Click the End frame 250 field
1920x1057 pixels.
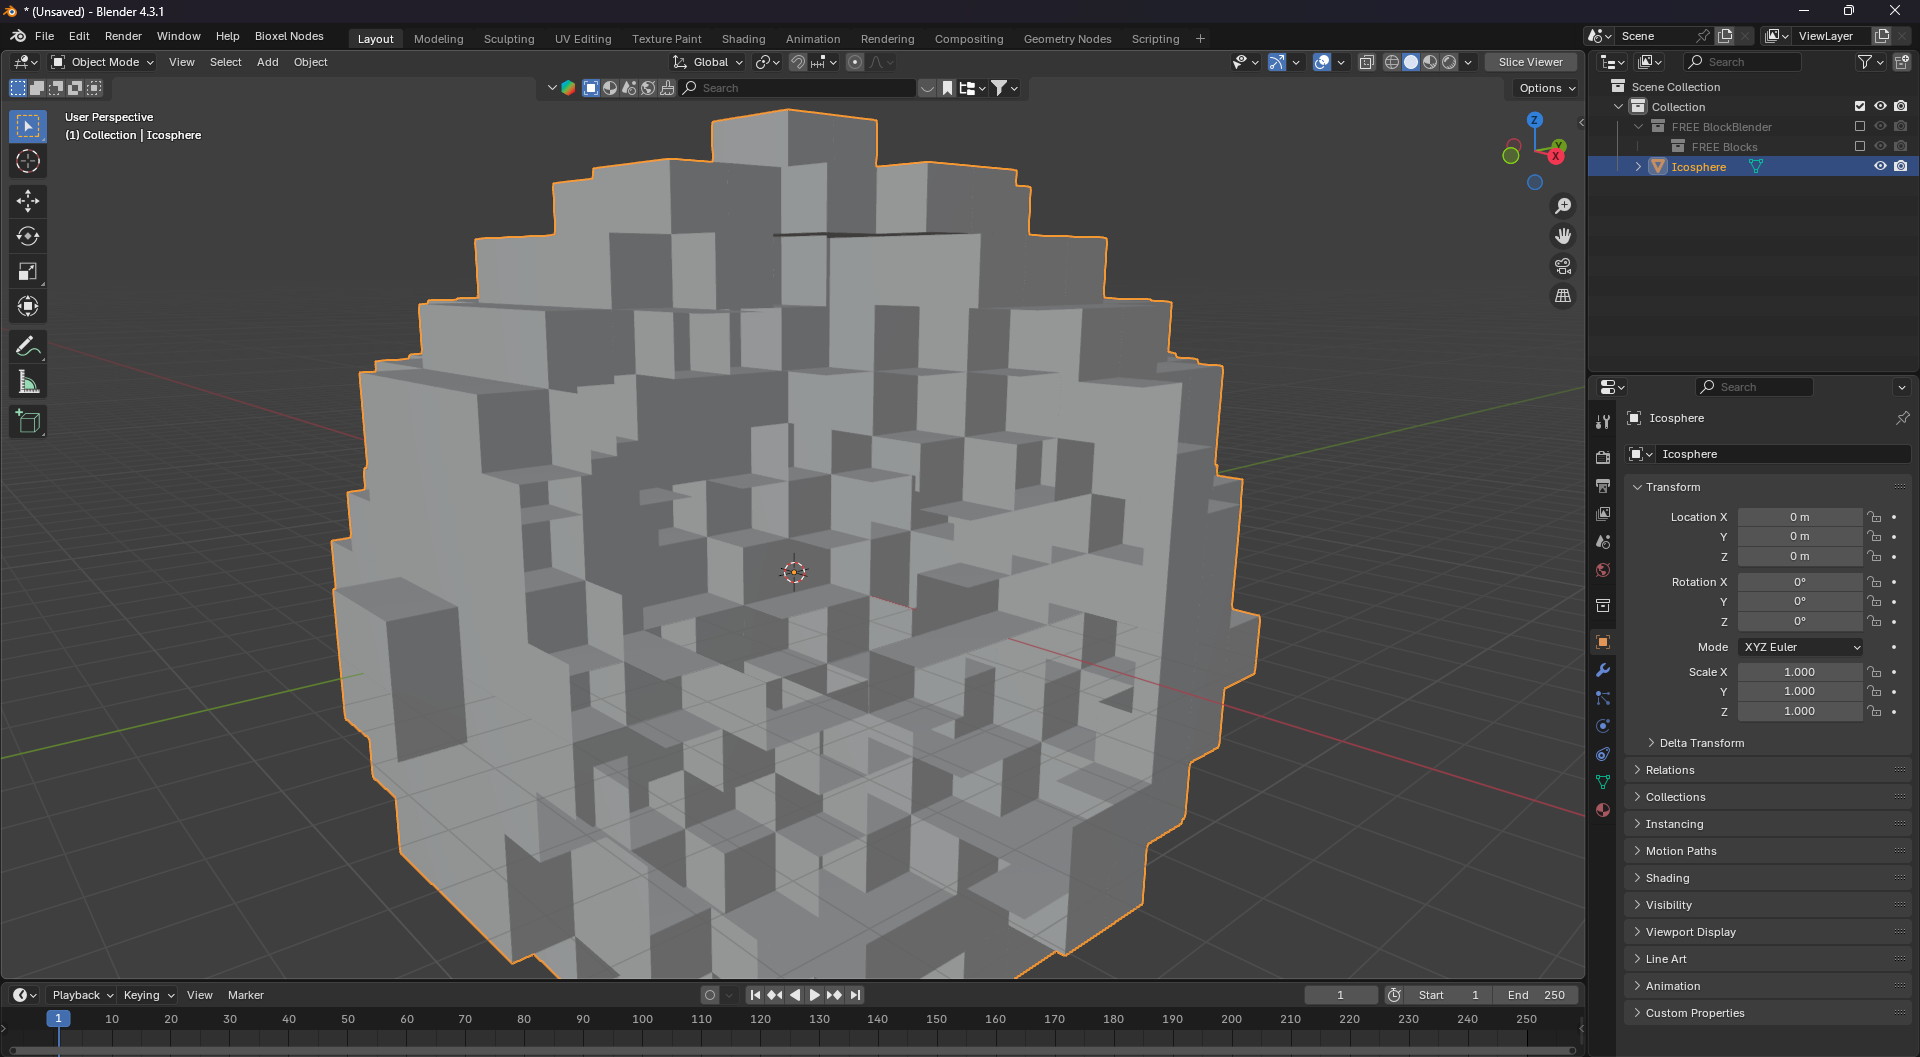coord(1536,995)
